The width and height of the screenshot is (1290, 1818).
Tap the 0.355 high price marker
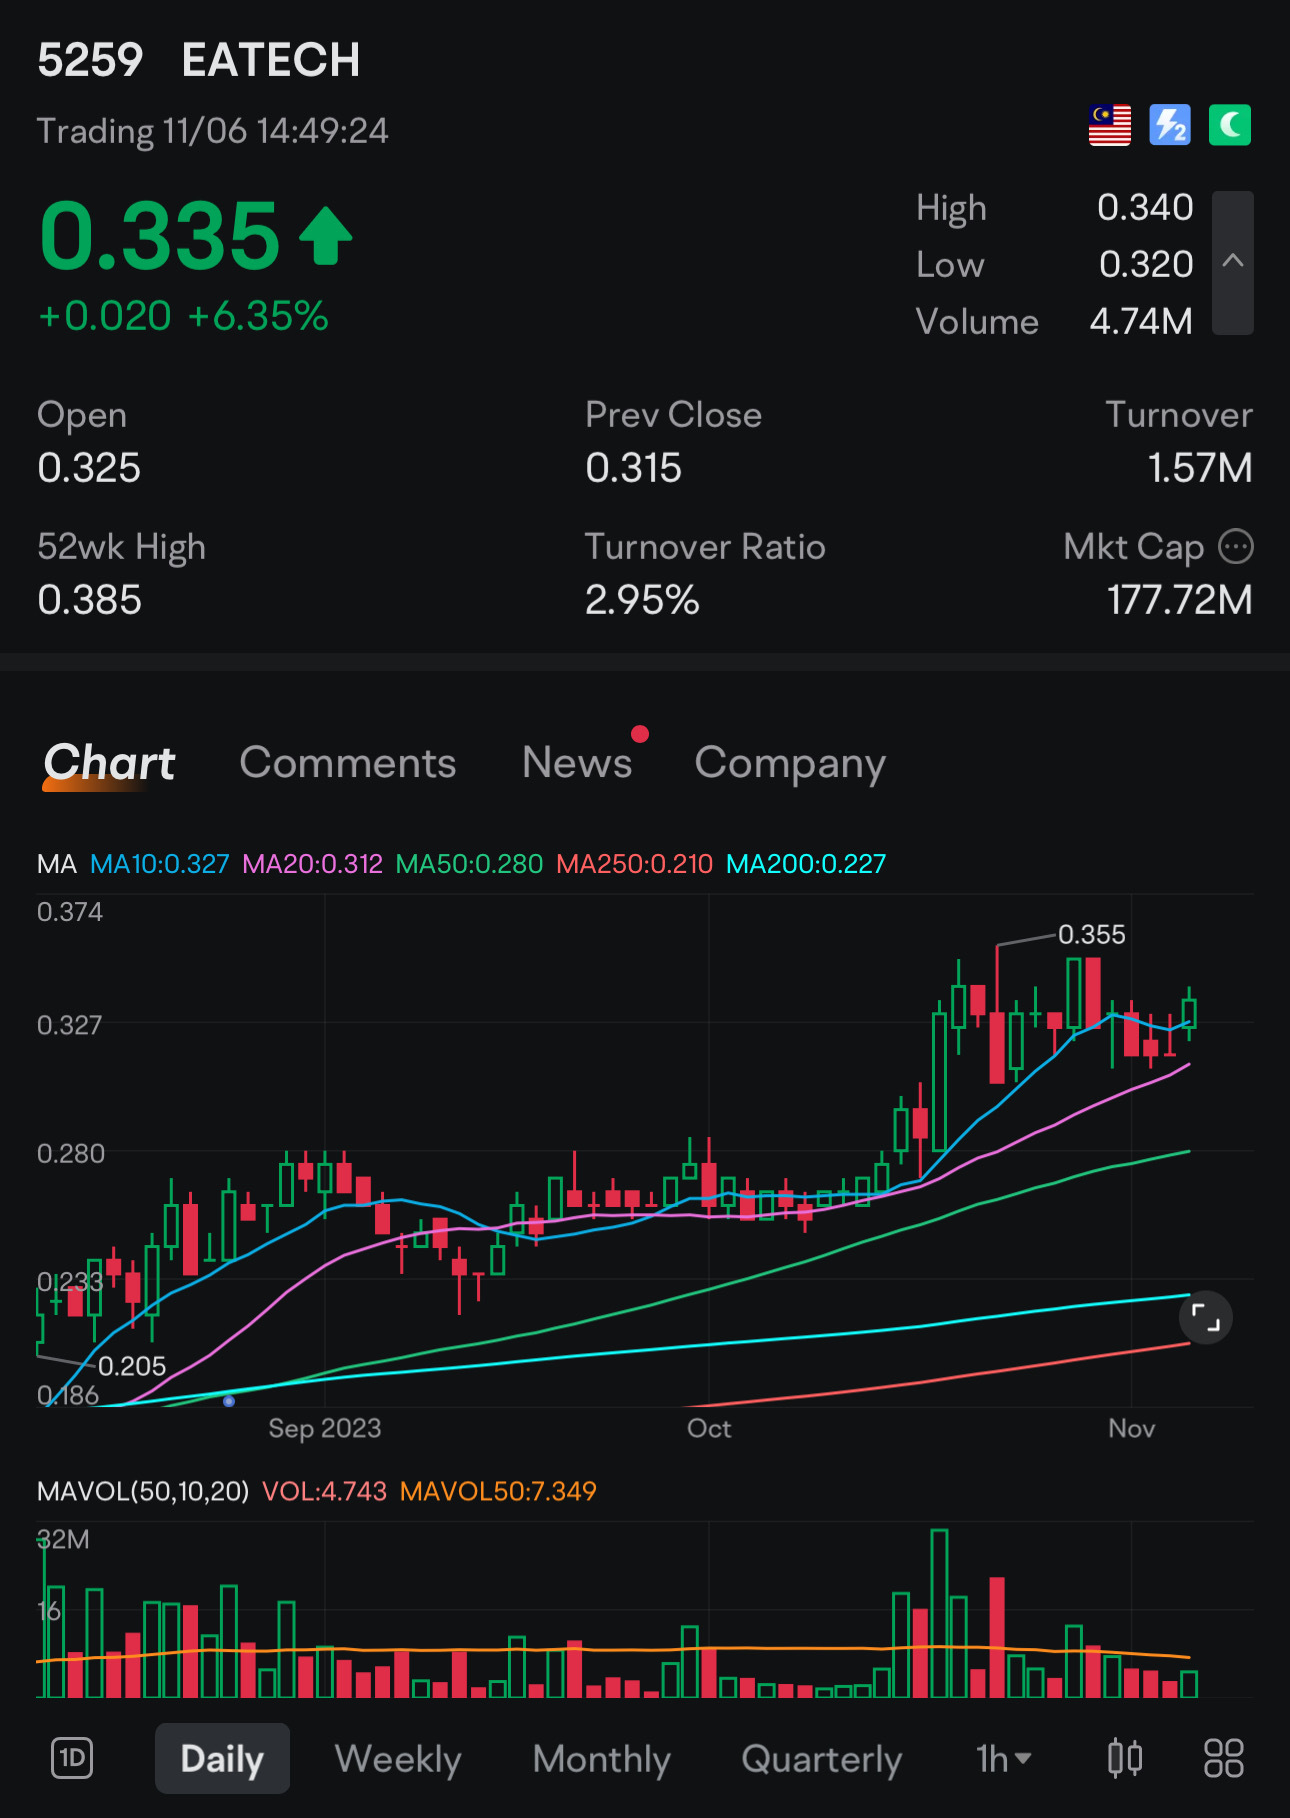click(x=1091, y=935)
